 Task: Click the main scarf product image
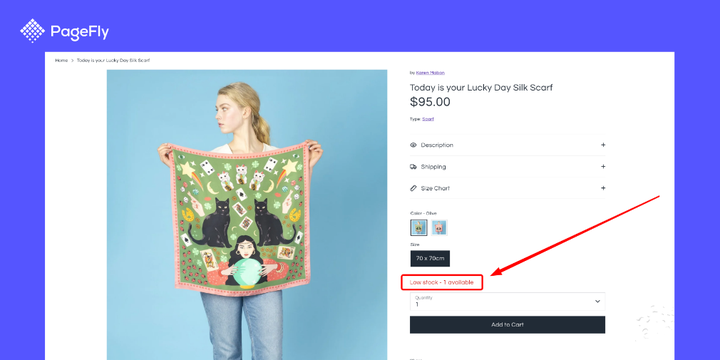pyautogui.click(x=247, y=215)
